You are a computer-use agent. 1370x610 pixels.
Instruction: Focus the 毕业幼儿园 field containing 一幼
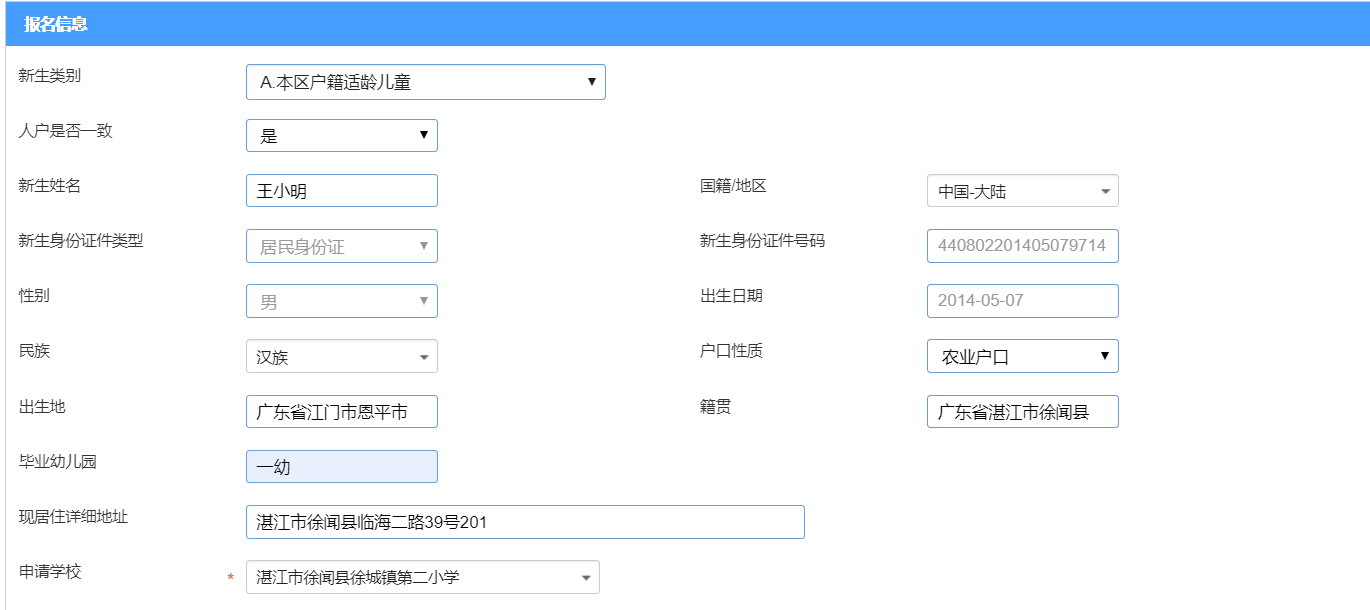click(341, 467)
